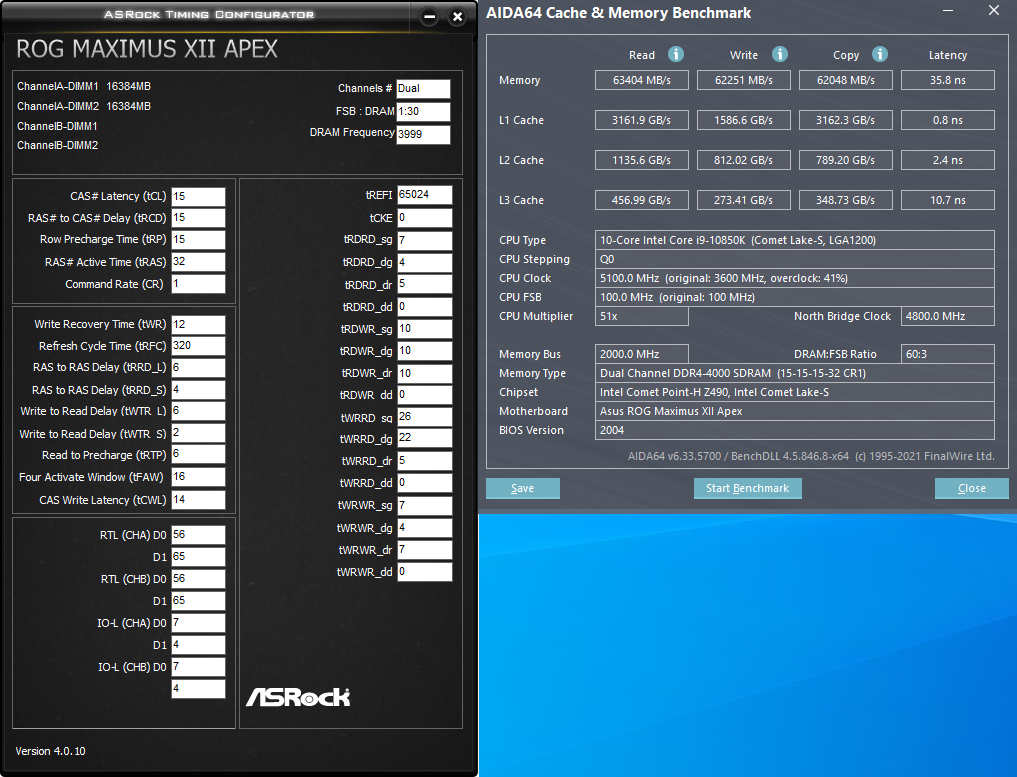Click the DRAM:FSB Ratio 60:3 value

coord(948,354)
